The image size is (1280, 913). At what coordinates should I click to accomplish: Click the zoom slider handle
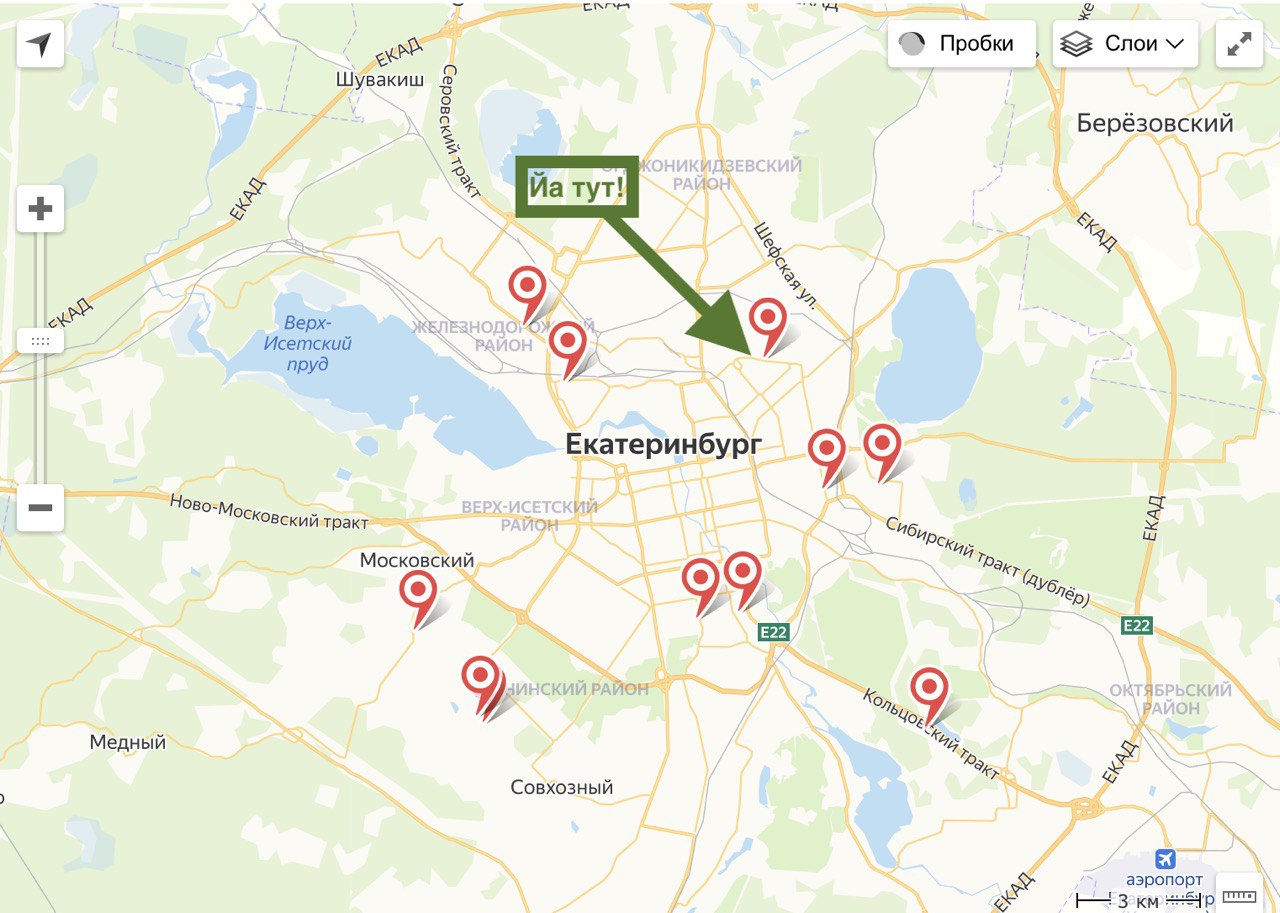[40, 341]
